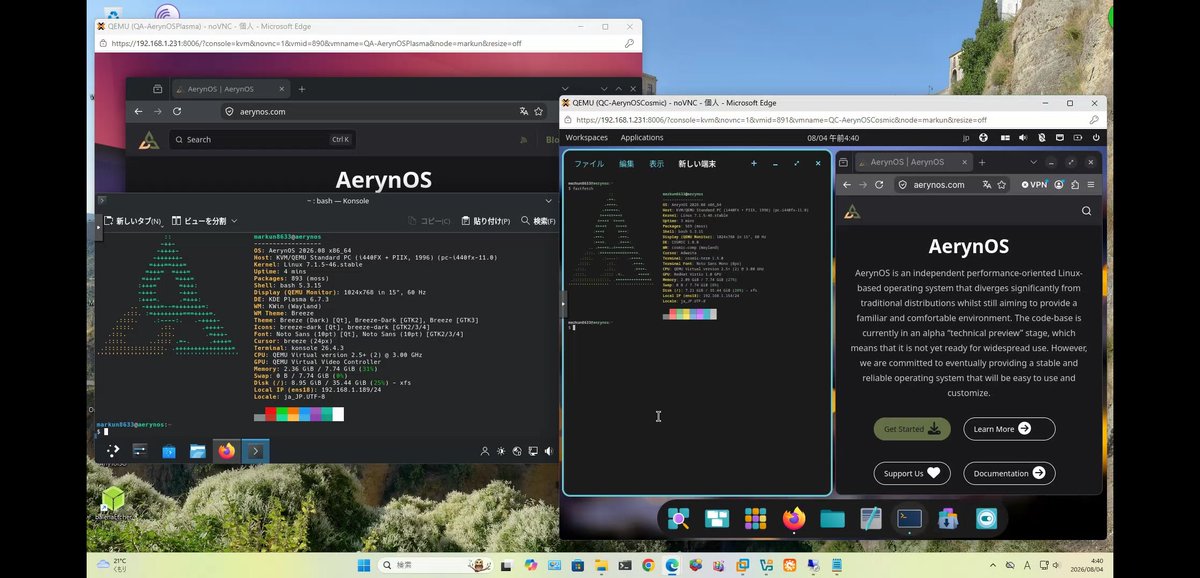This screenshot has height=578, width=1200.
Task: Click the search magnifier on AerynOS page in COSMIC VM
Action: tap(1086, 211)
